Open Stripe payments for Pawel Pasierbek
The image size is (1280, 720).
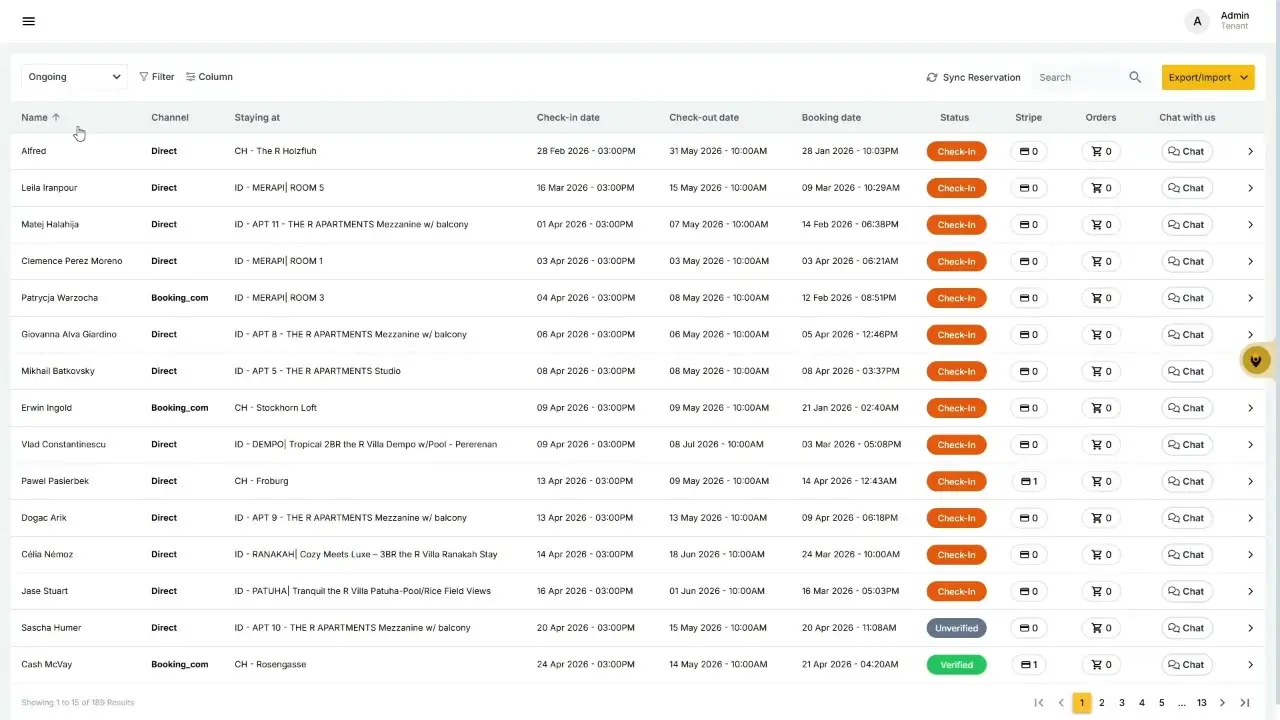pyautogui.click(x=1028, y=482)
